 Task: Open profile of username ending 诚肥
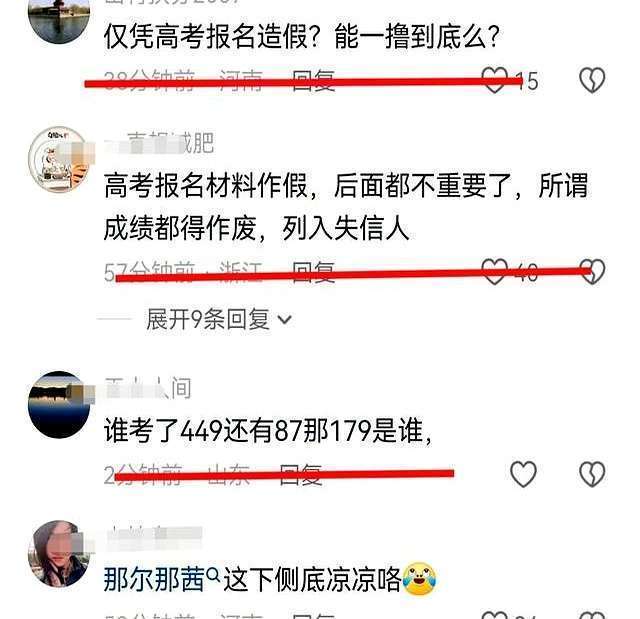(x=159, y=143)
